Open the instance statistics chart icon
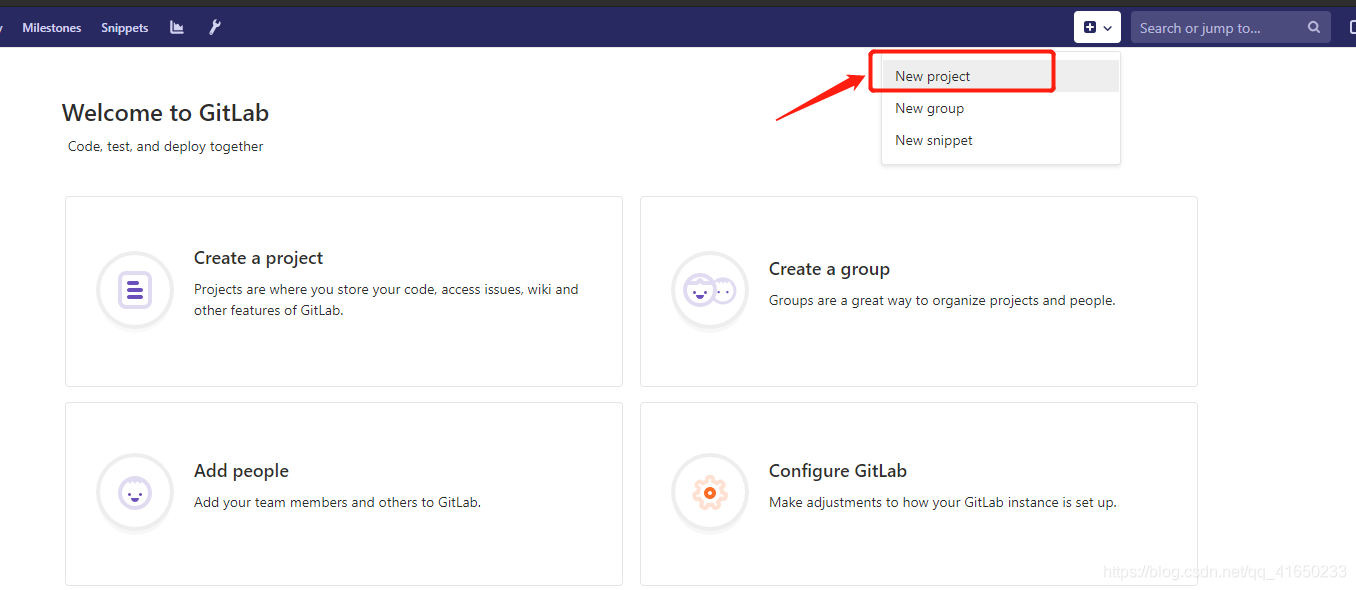The height and width of the screenshot is (590, 1356). pyautogui.click(x=177, y=28)
